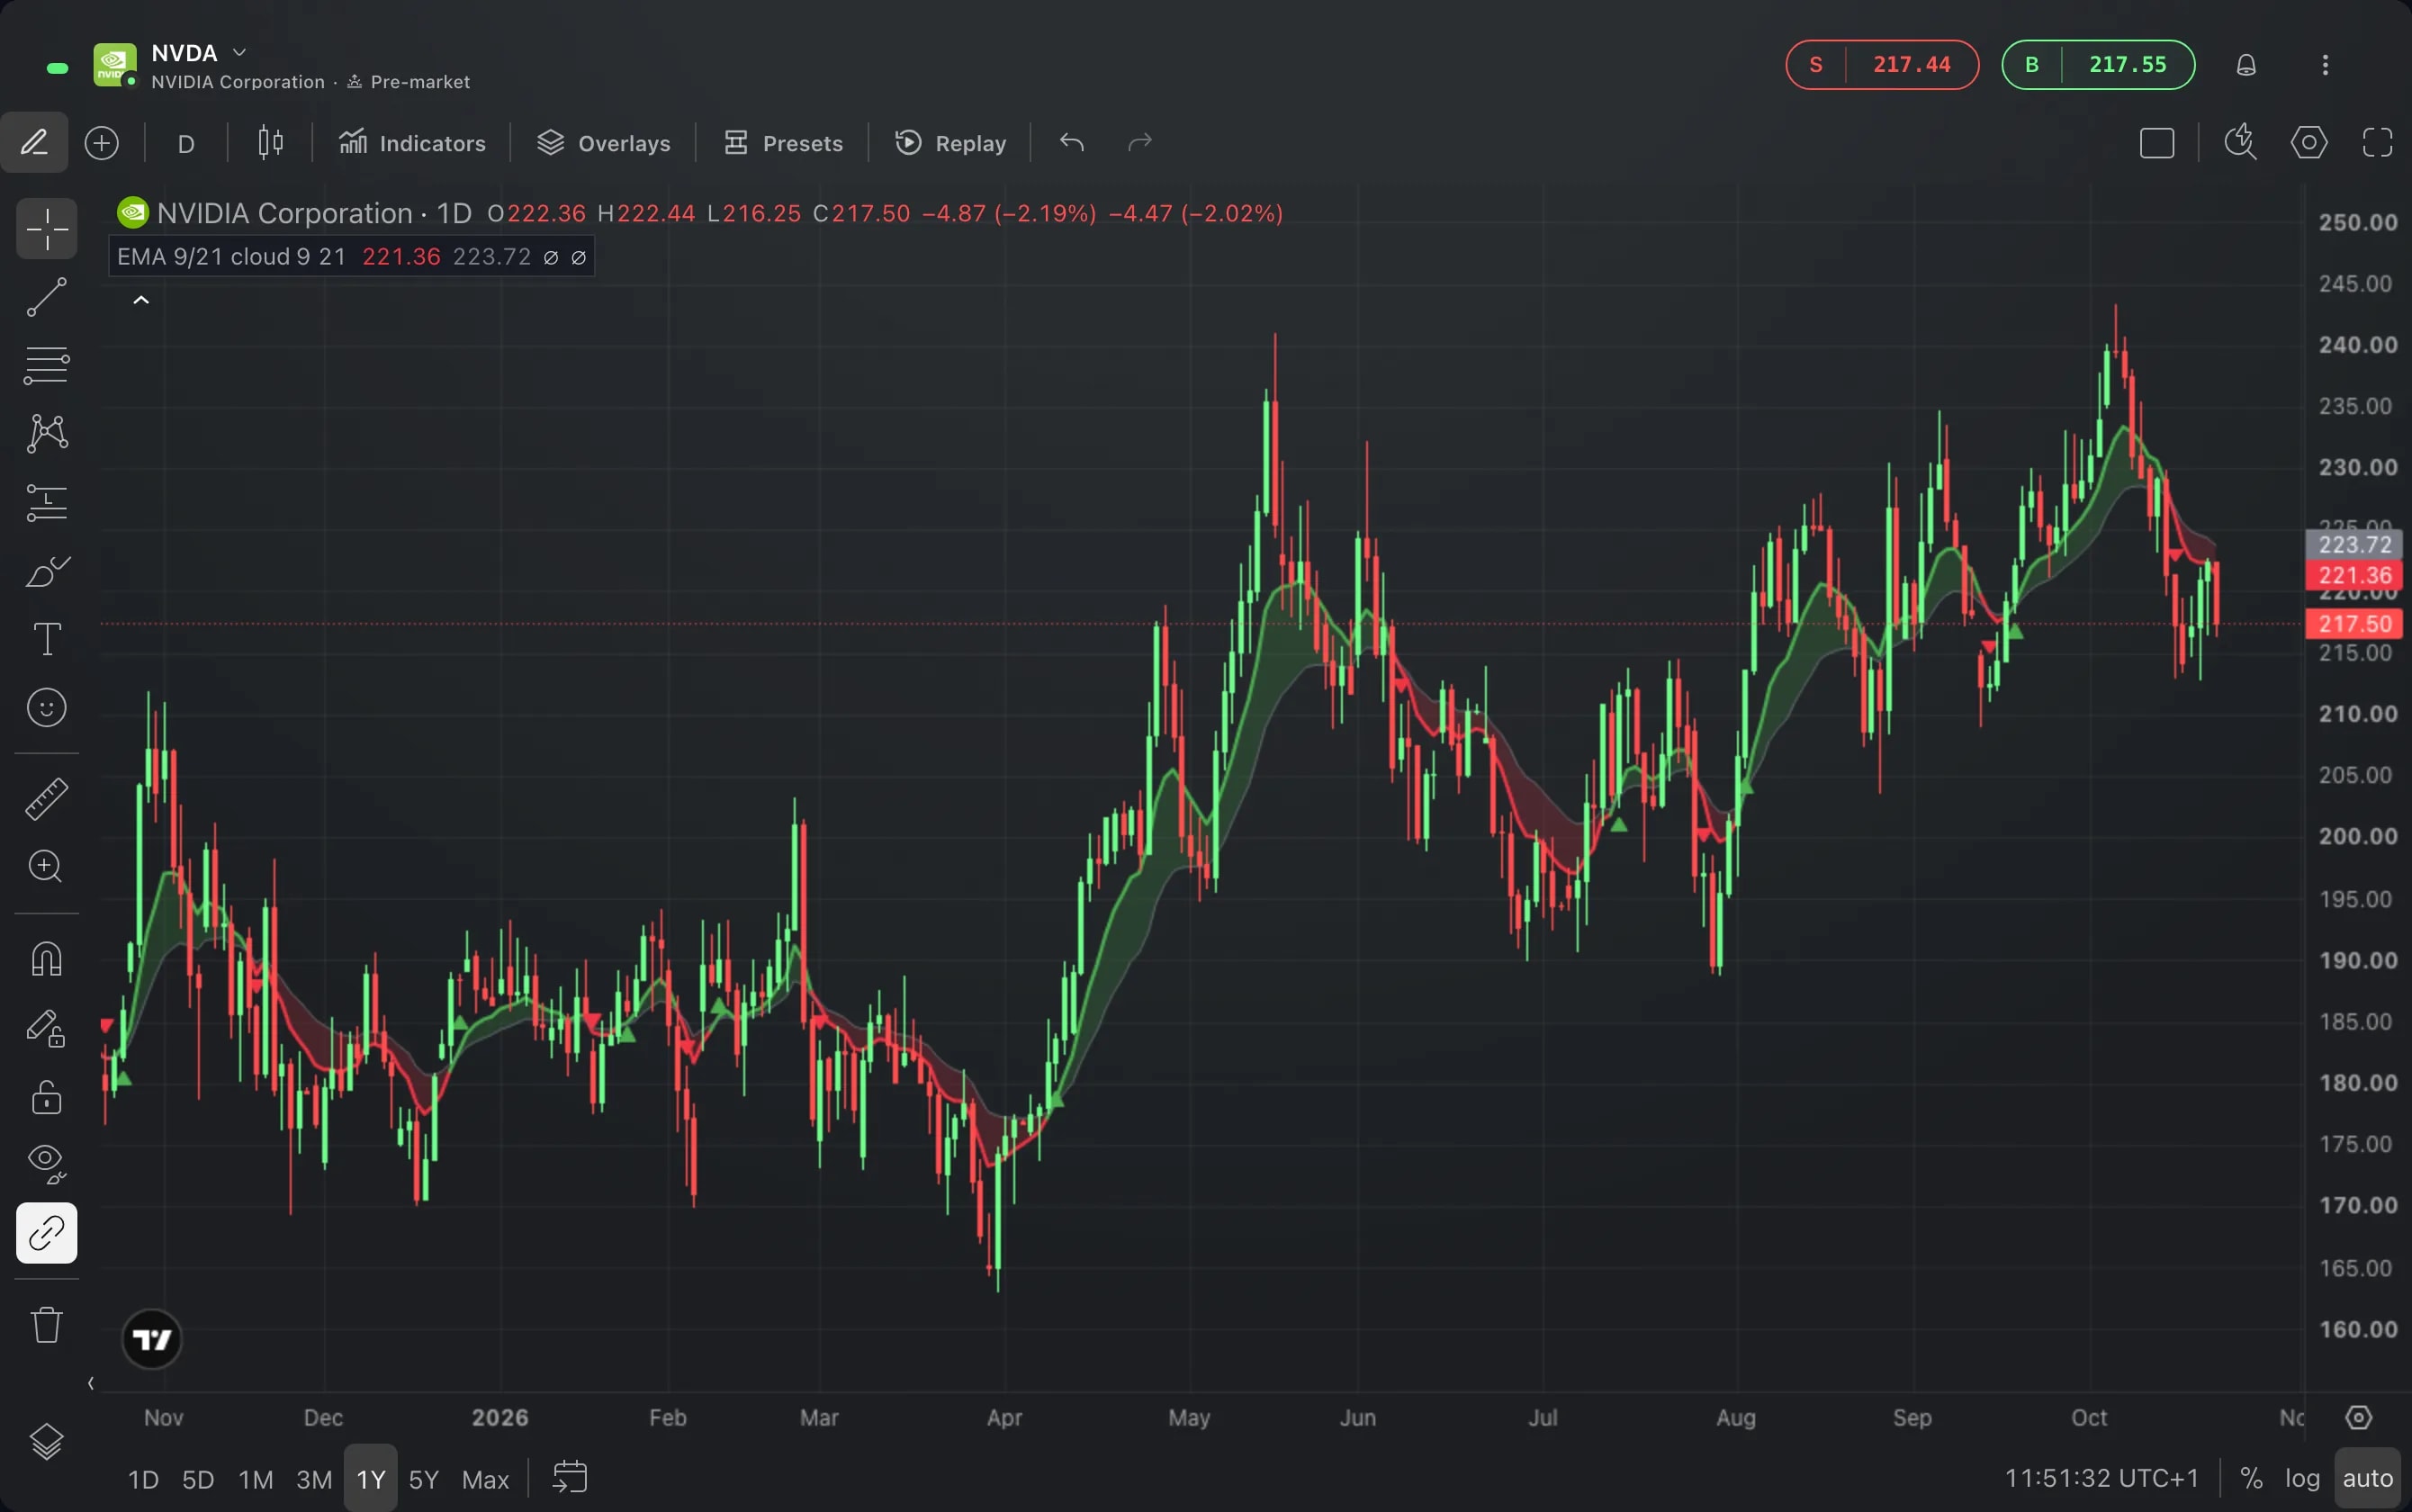
Task: Open the D interval dropdown
Action: [186, 144]
